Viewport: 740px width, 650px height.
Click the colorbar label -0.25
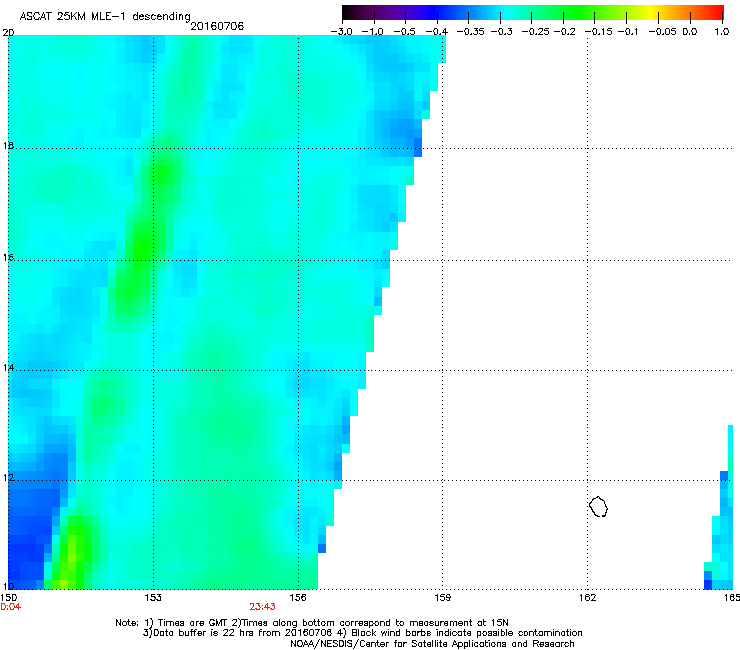click(536, 32)
